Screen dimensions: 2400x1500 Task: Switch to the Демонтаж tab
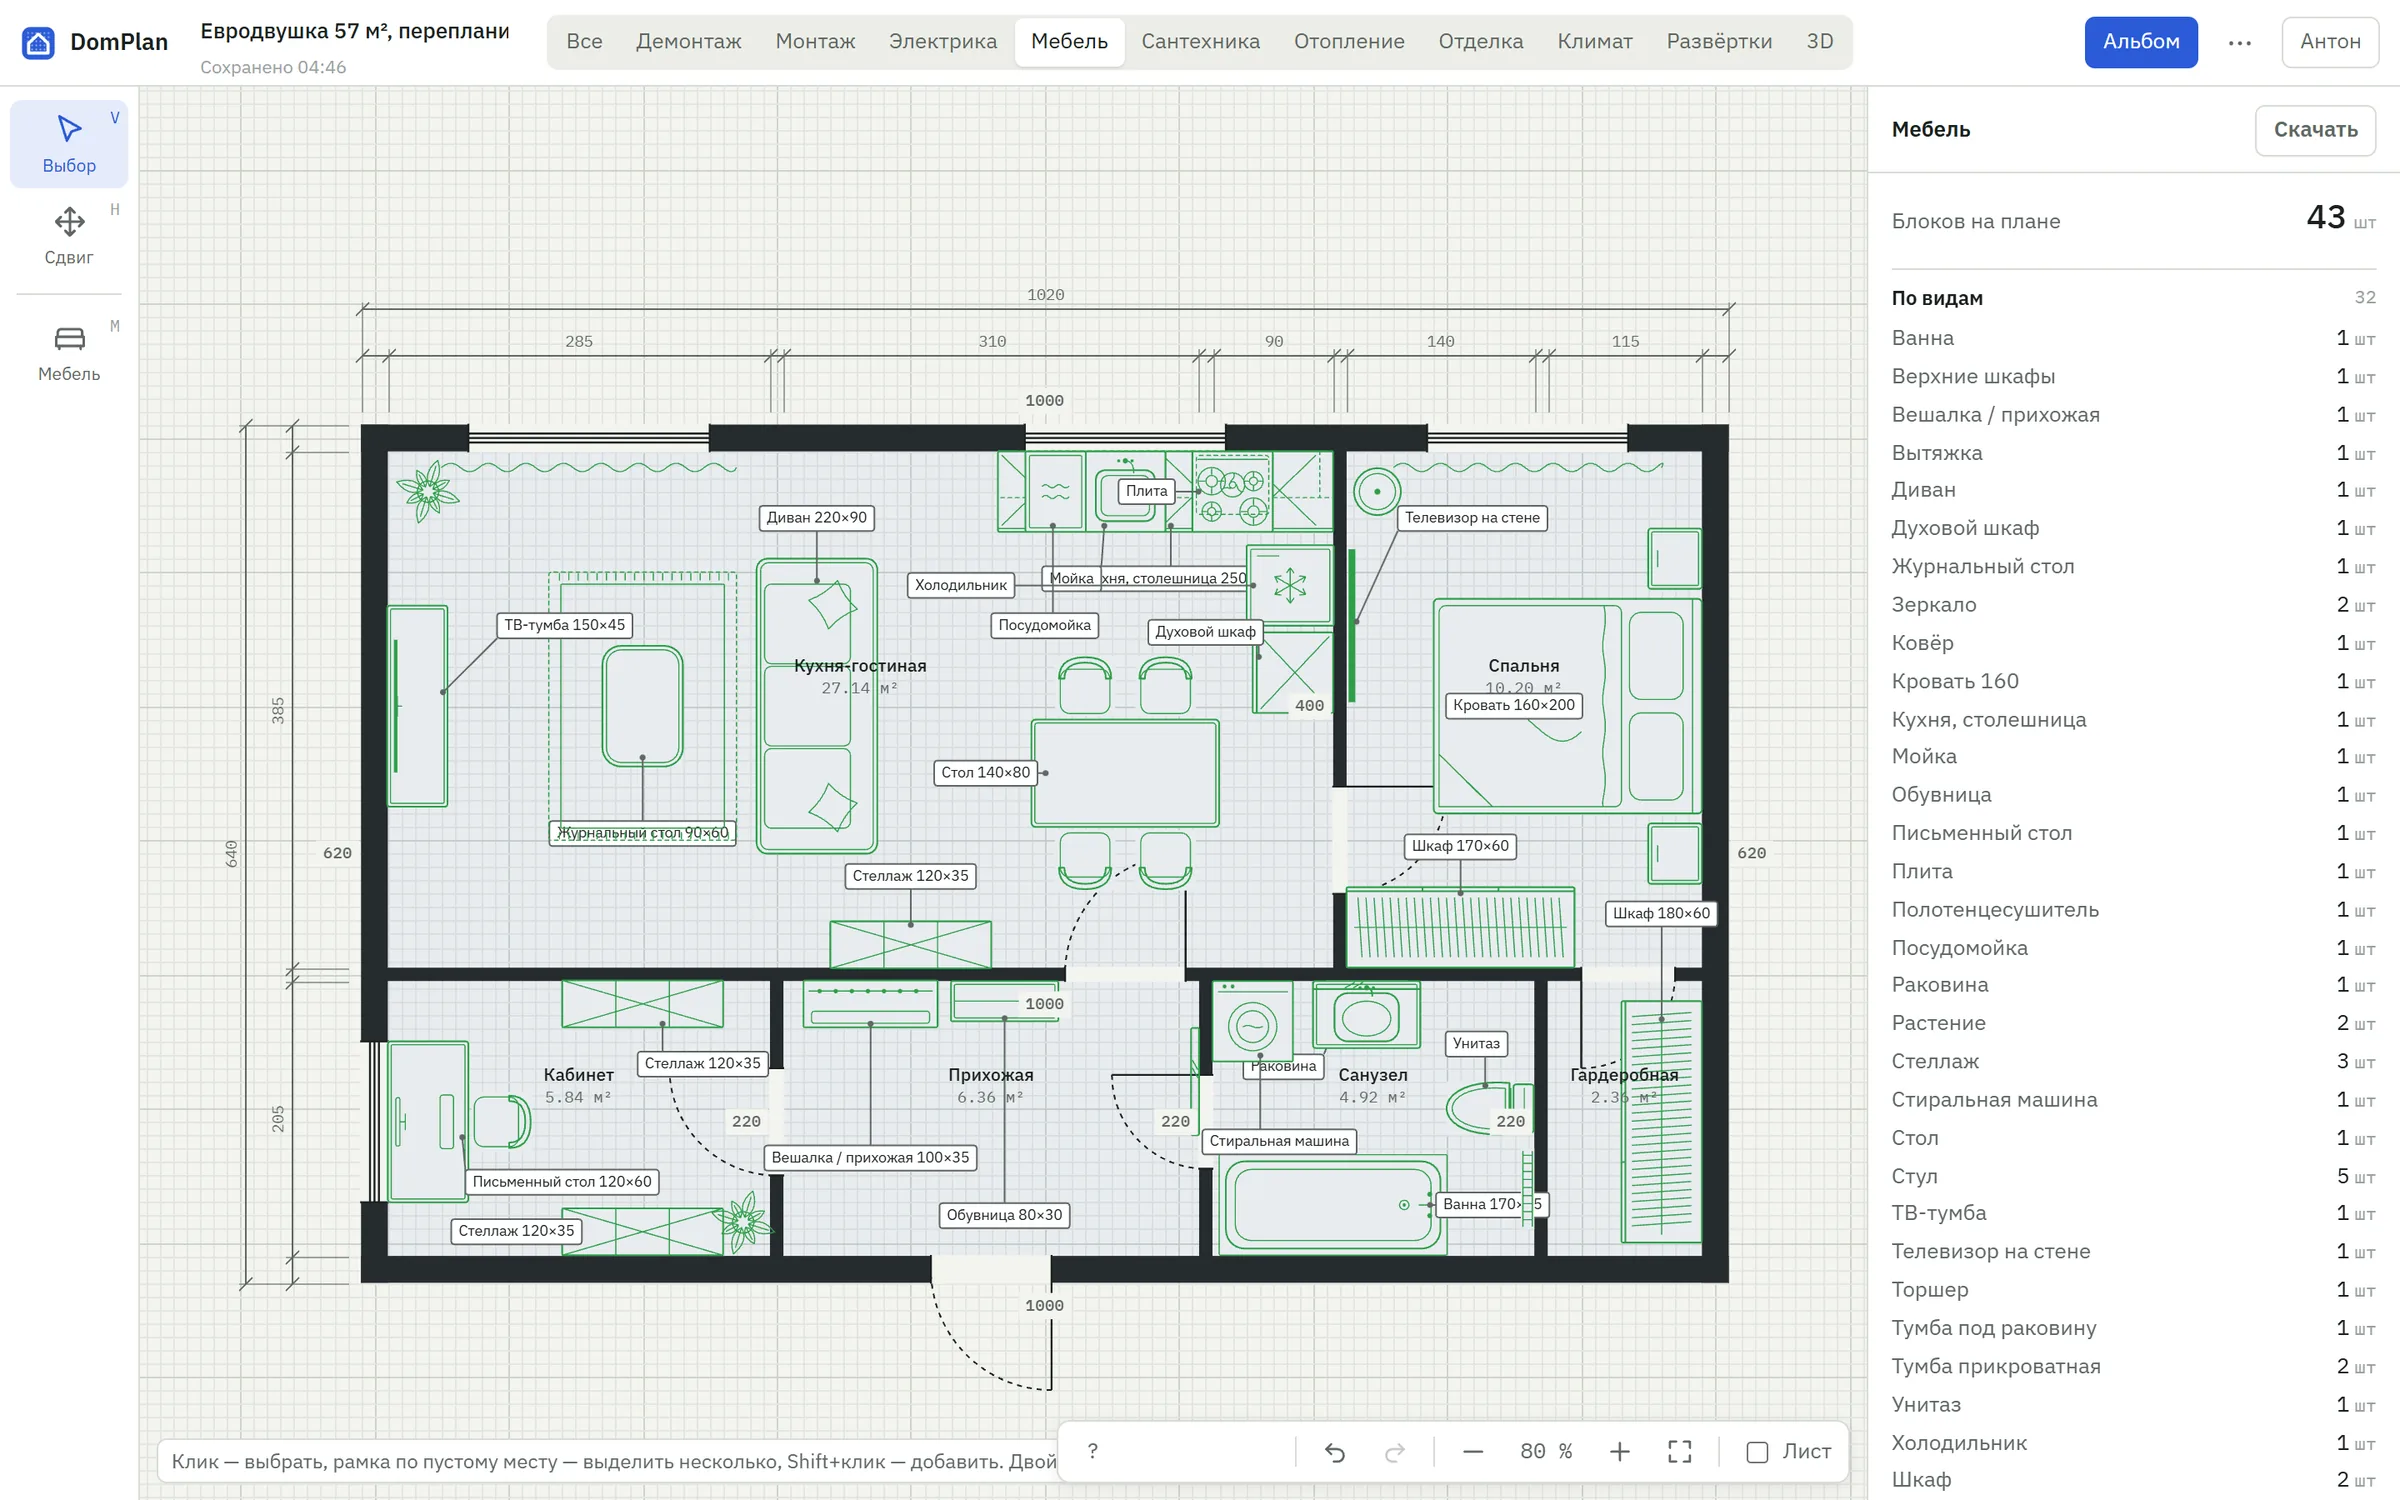click(688, 42)
